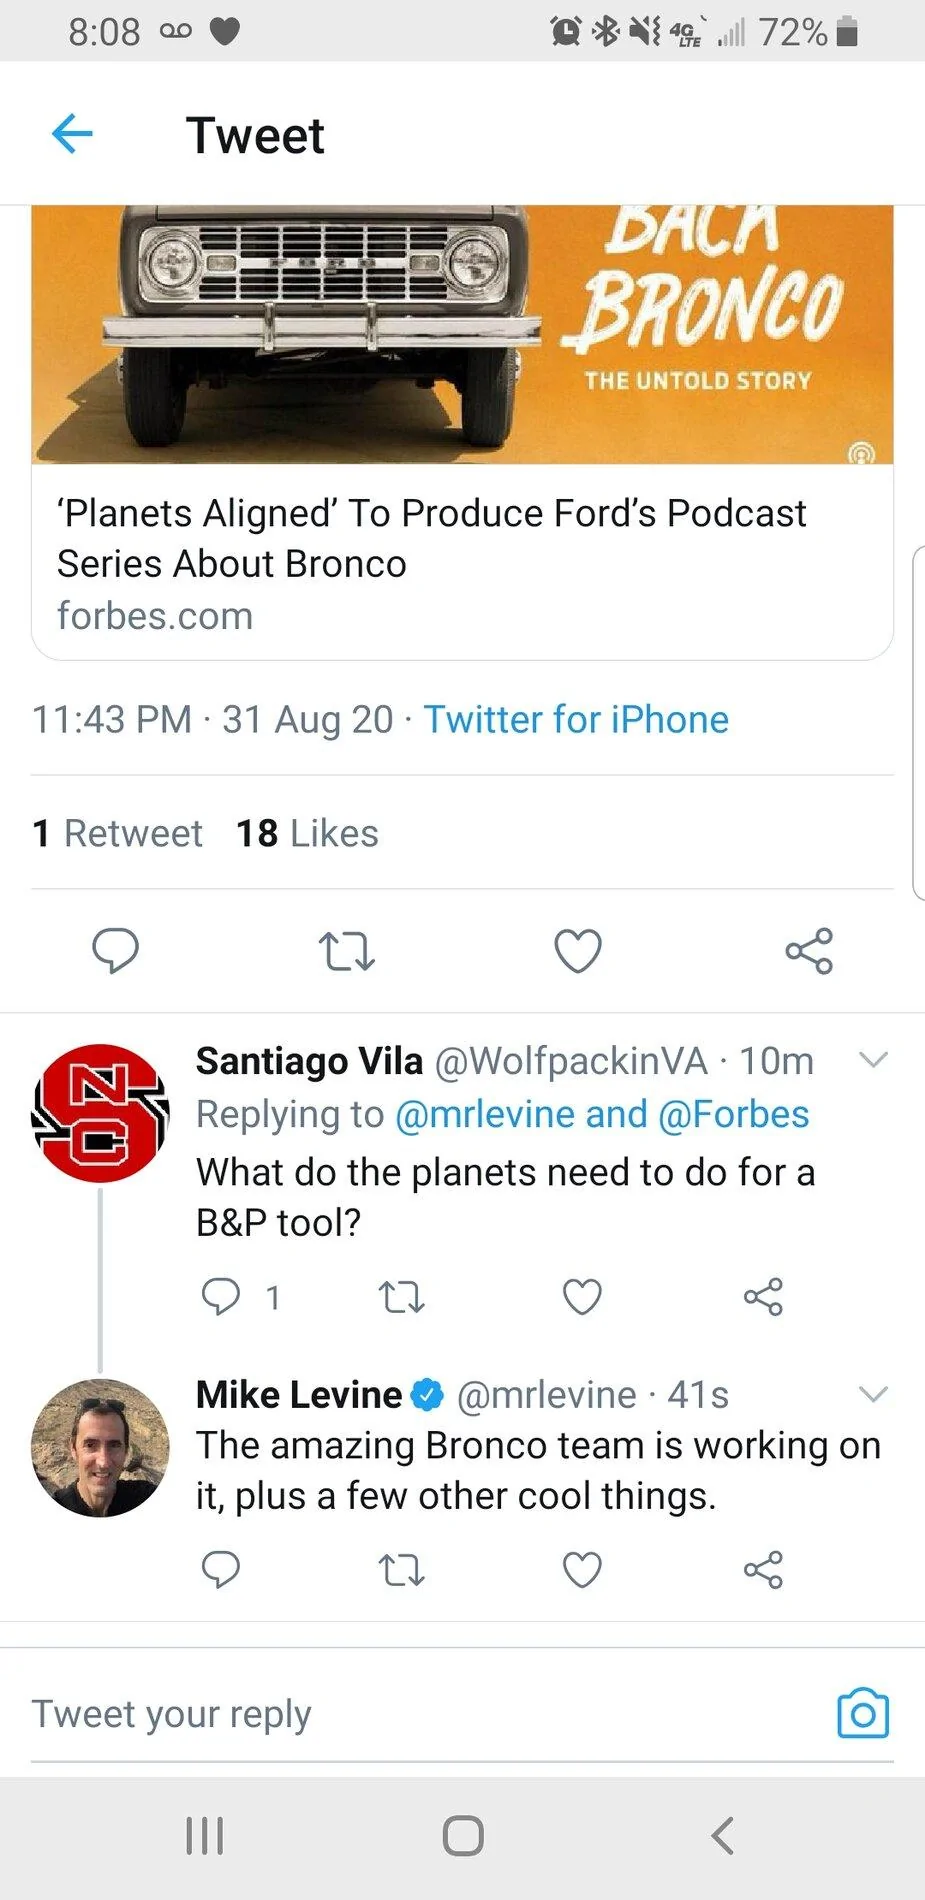925x1900 pixels.
Task: Share Santiago Vila's reply
Action: 763,1297
